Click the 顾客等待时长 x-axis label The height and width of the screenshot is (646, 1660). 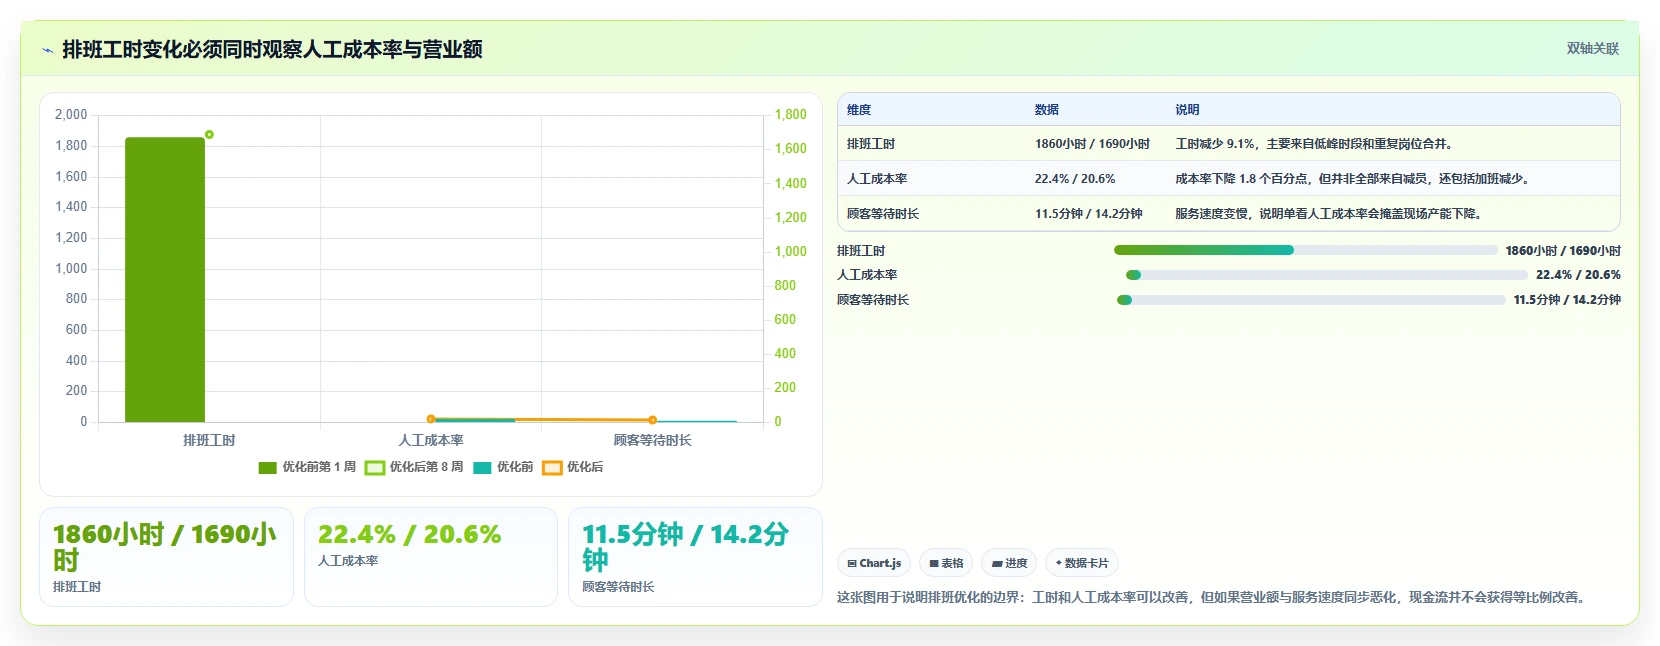pos(652,440)
